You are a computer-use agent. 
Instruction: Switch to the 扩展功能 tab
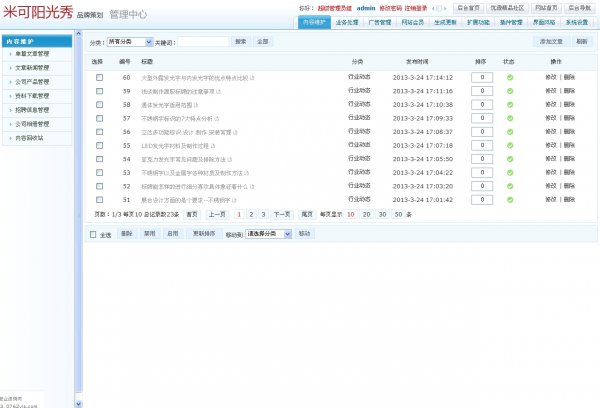click(x=478, y=23)
